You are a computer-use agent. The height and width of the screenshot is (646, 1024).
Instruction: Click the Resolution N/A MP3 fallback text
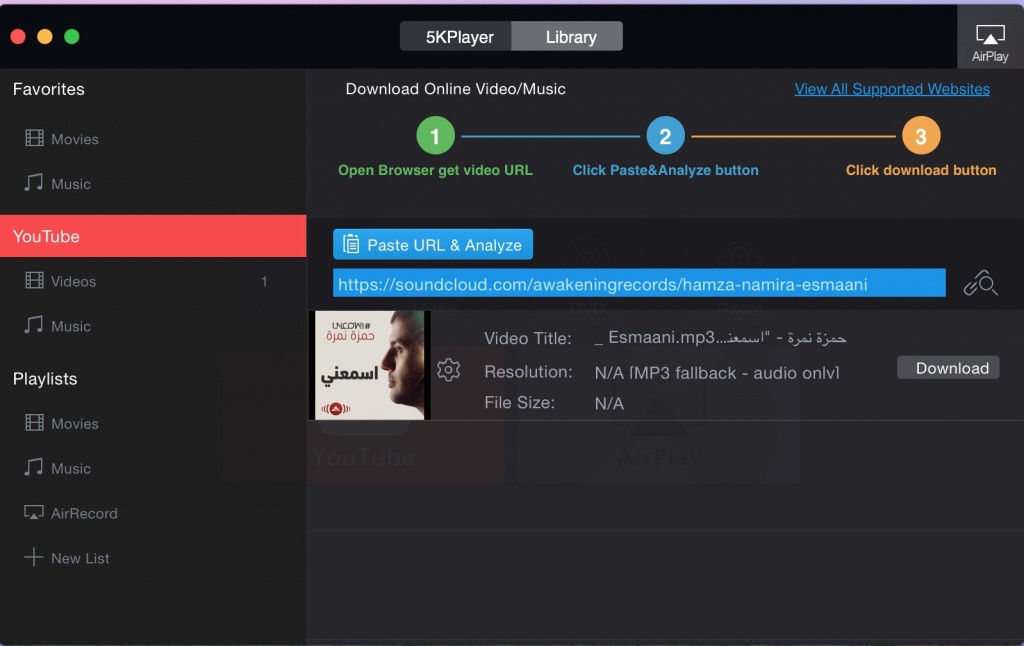point(717,372)
